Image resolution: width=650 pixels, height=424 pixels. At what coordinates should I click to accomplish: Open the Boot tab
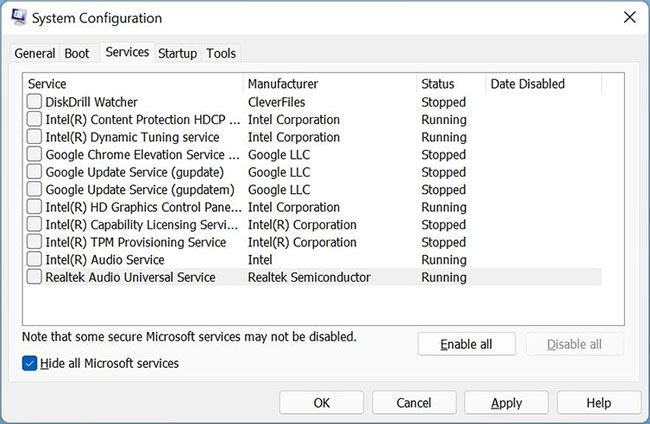tap(77, 53)
